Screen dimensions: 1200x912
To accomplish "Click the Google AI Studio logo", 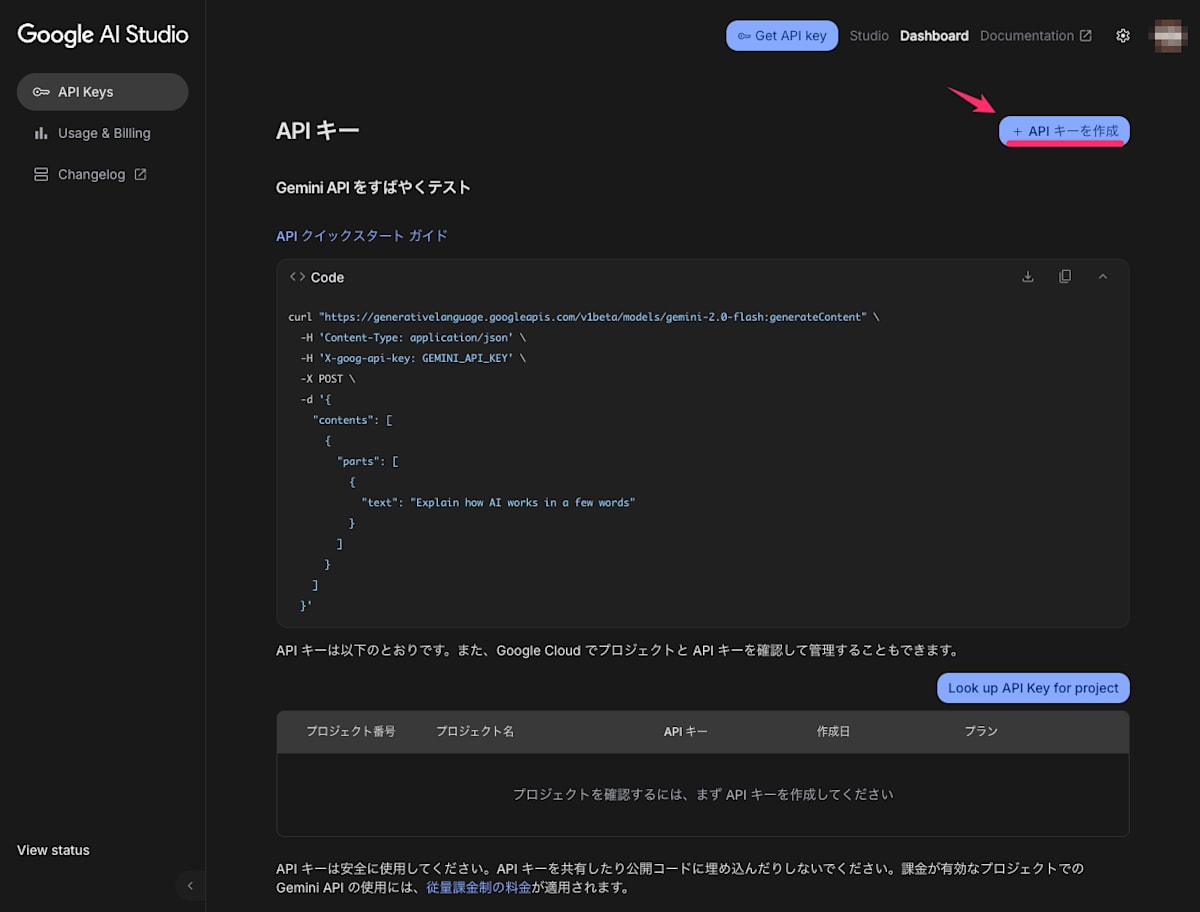I will [x=103, y=34].
